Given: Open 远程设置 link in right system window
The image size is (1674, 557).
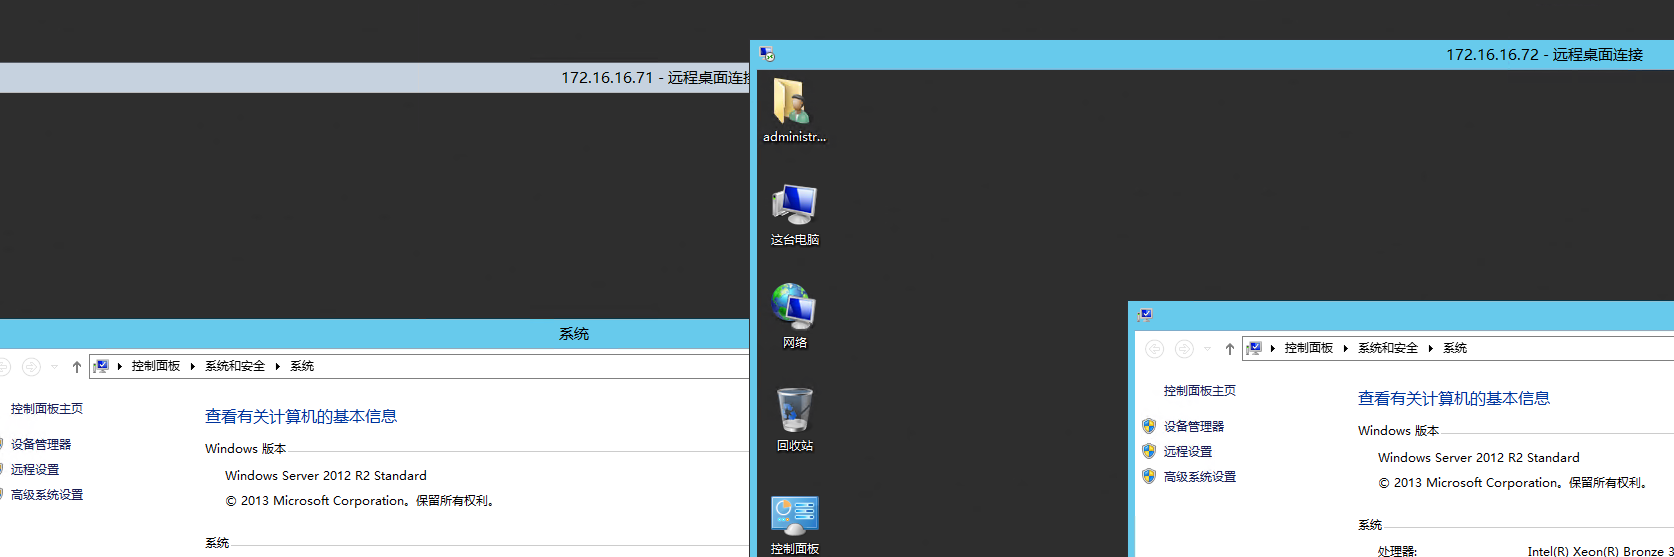Looking at the screenshot, I should (x=1188, y=451).
